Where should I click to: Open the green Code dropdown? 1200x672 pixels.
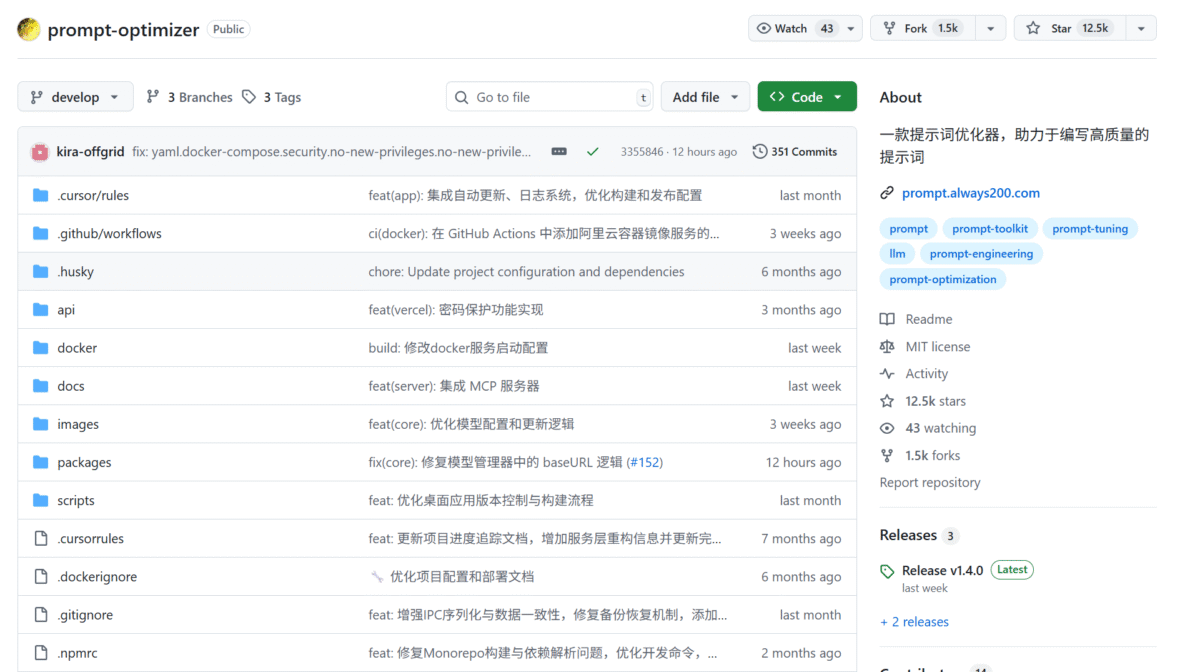pyautogui.click(x=807, y=97)
